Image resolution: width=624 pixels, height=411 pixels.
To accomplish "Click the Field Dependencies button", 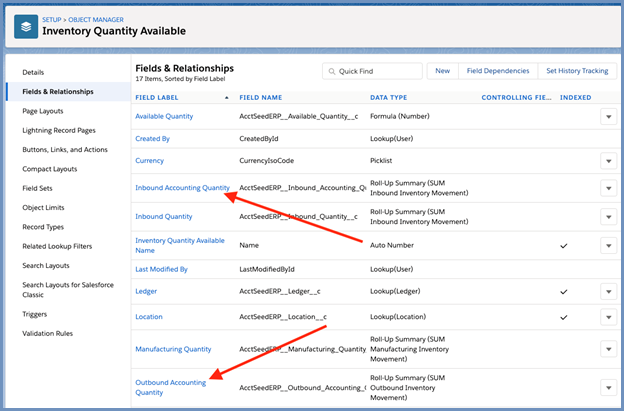I will (498, 71).
